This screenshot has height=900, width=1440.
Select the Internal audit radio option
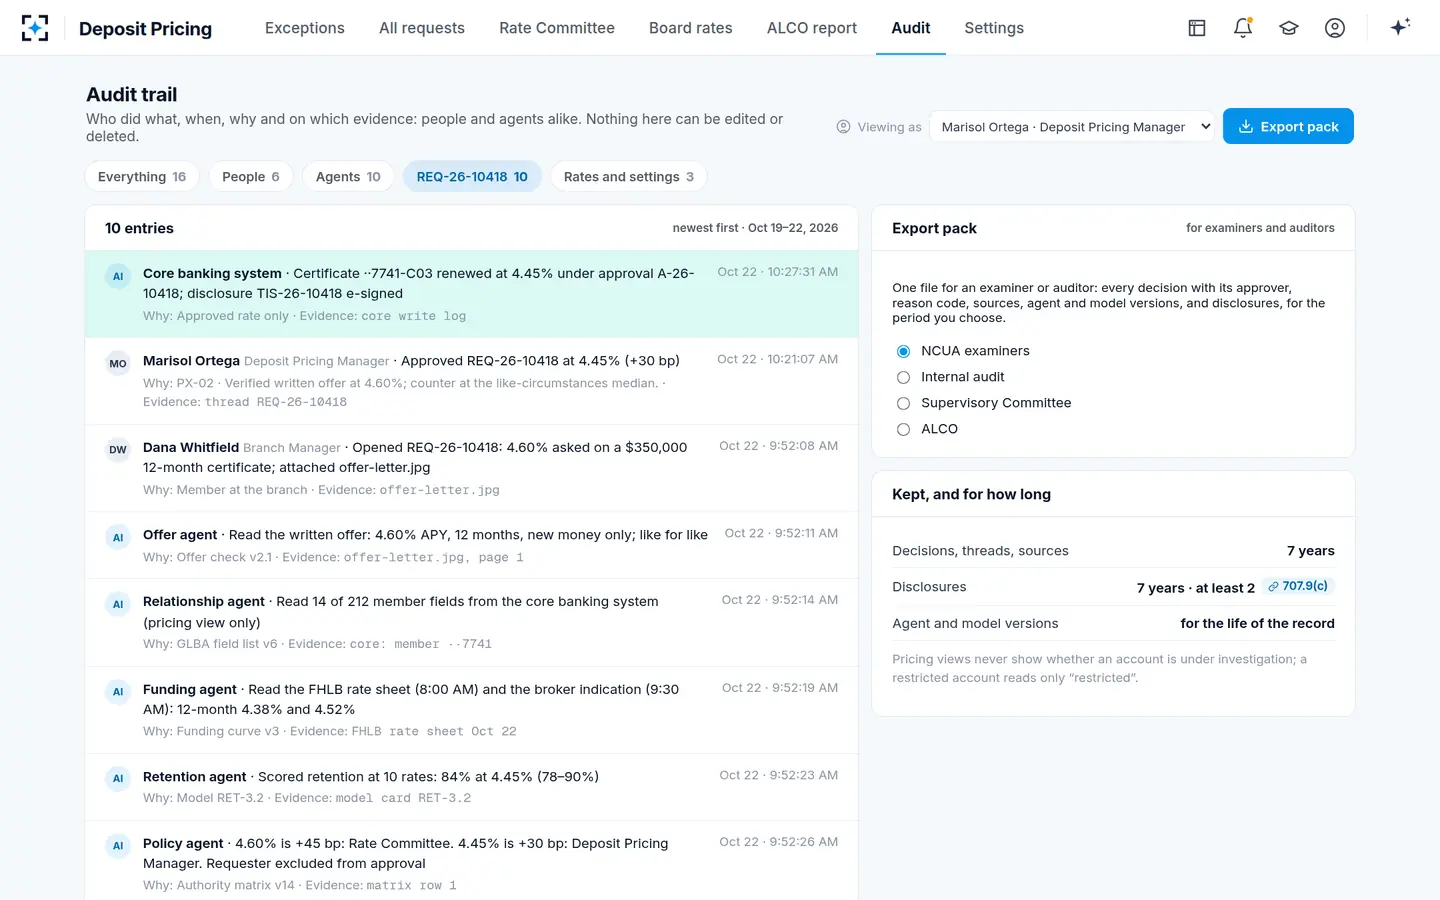click(903, 377)
